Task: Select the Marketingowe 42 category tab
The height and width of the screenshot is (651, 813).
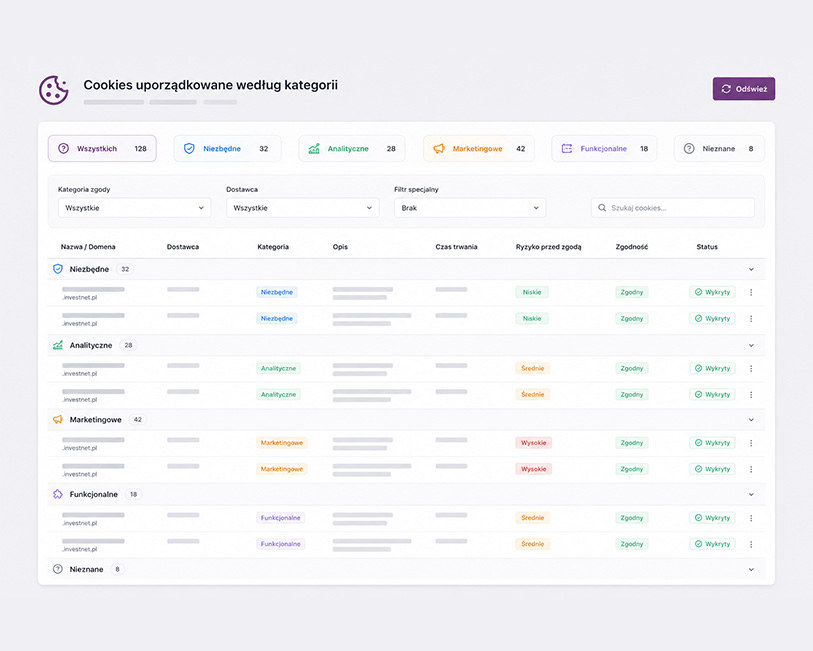Action: pyautogui.click(x=479, y=149)
